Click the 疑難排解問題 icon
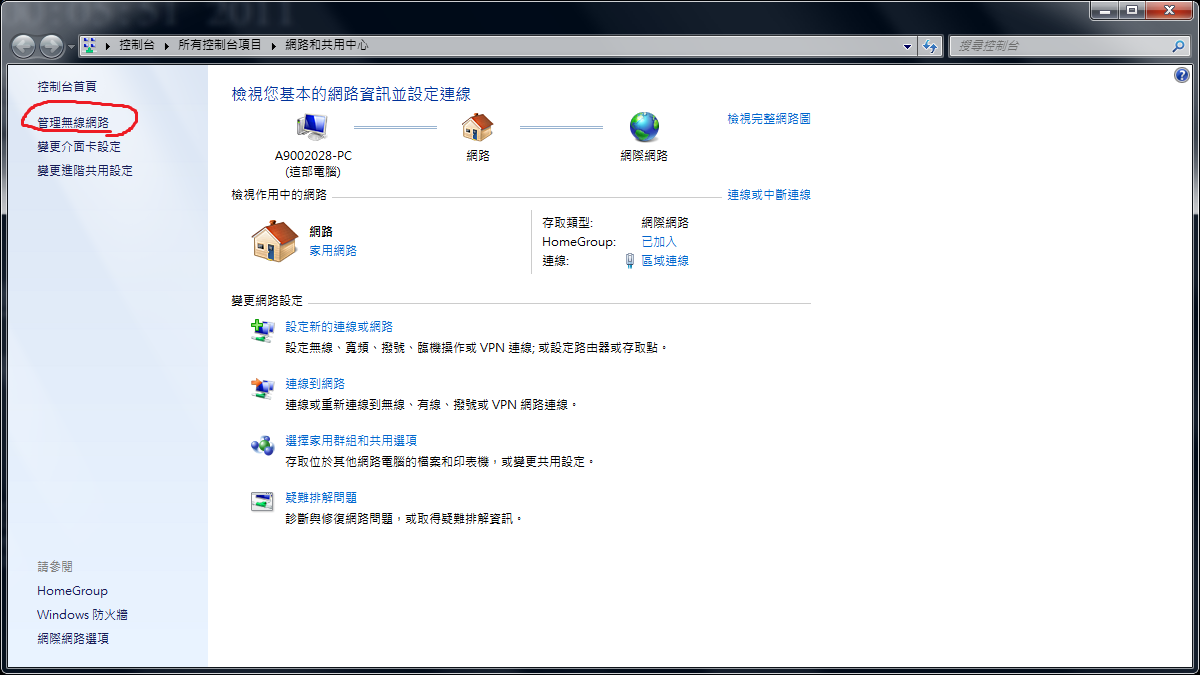 click(262, 502)
